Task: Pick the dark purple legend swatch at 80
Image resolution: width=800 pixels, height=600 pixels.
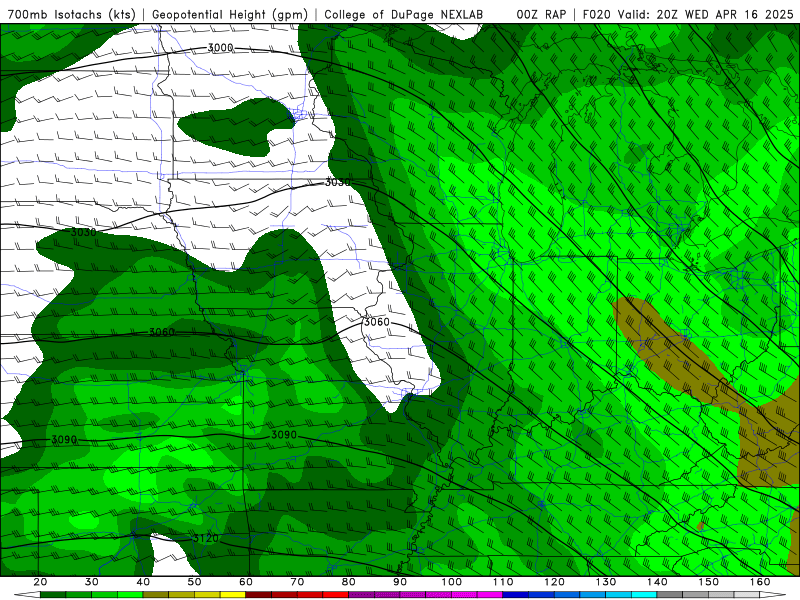Action: click(x=362, y=595)
